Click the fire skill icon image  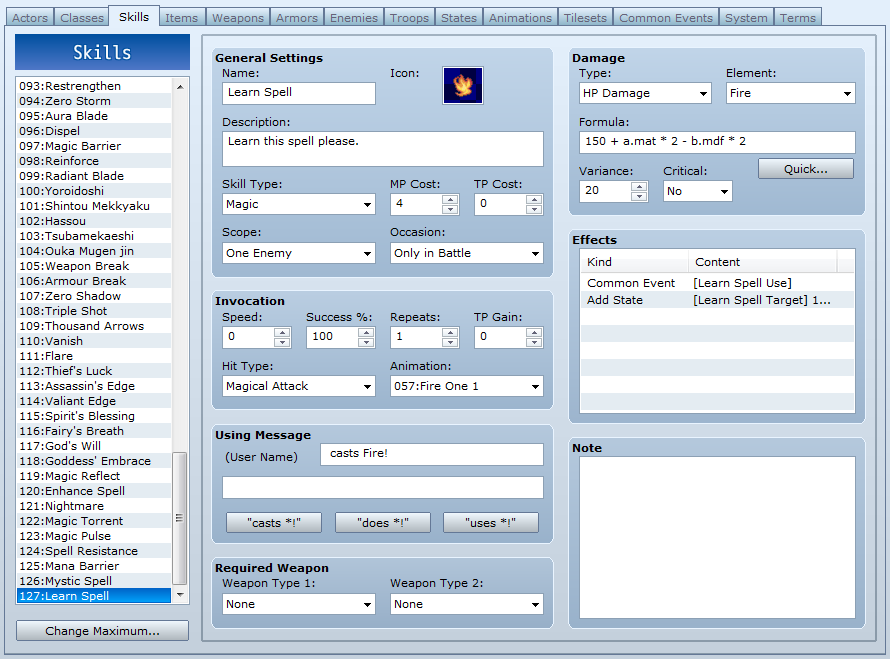[x=463, y=85]
